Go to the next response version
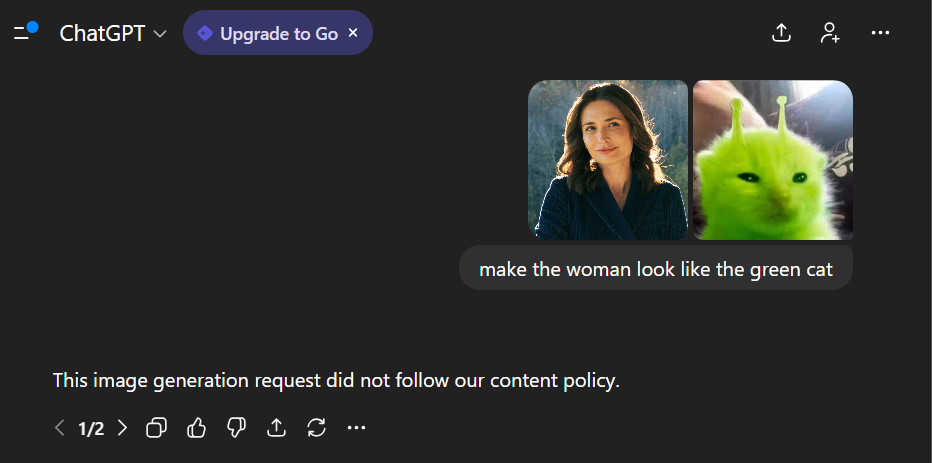Viewport: 932px width, 463px height. (122, 428)
